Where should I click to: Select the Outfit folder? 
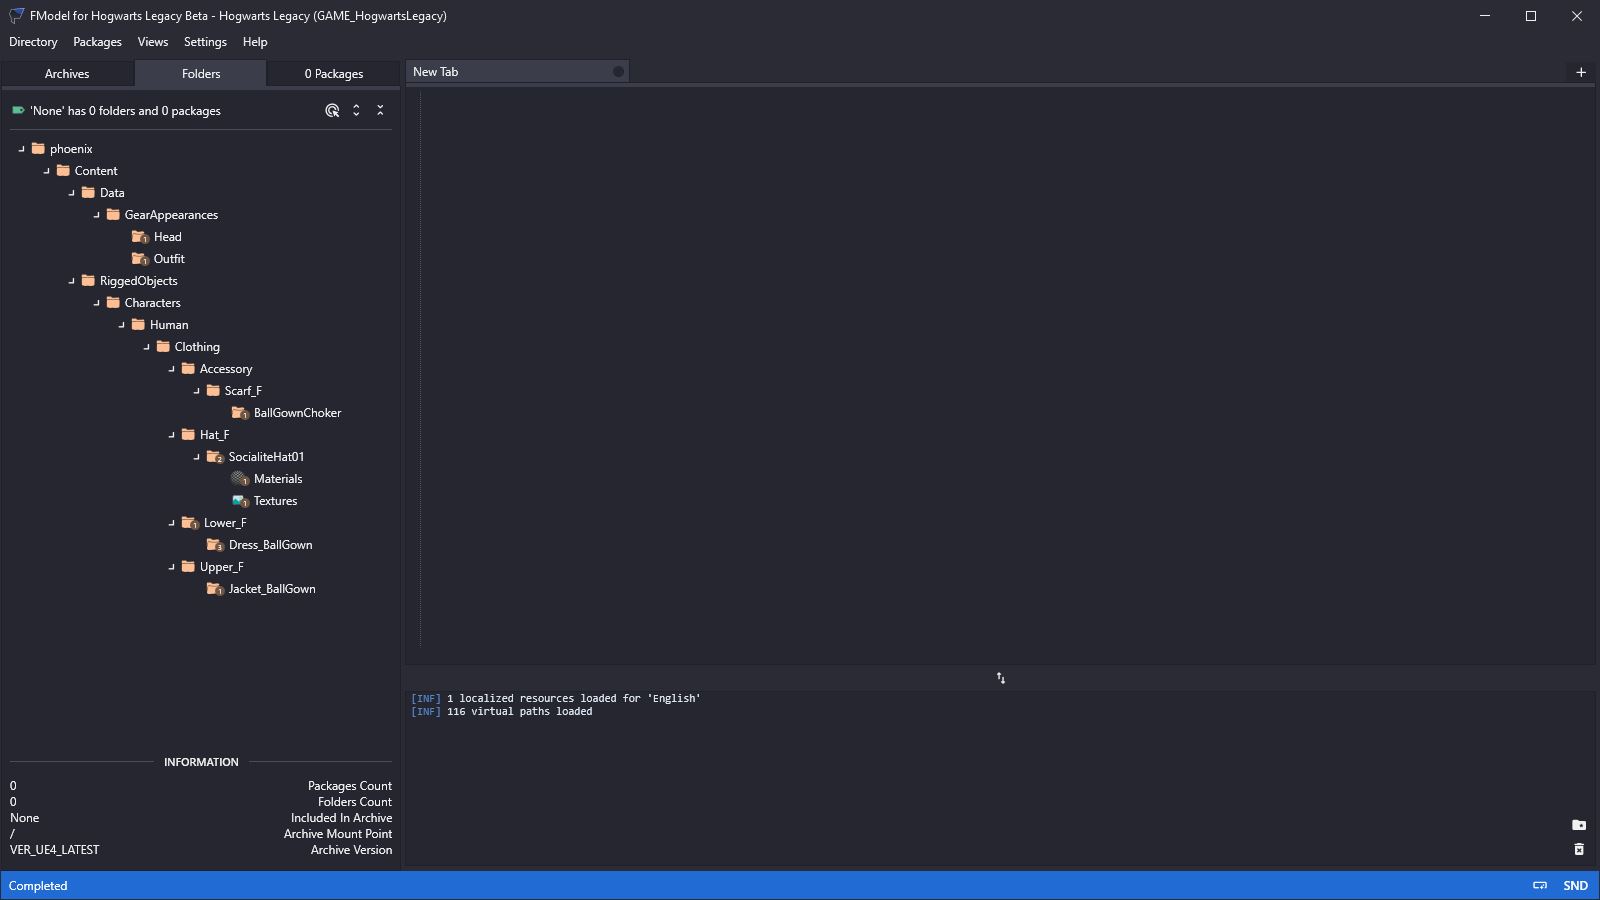(x=169, y=259)
